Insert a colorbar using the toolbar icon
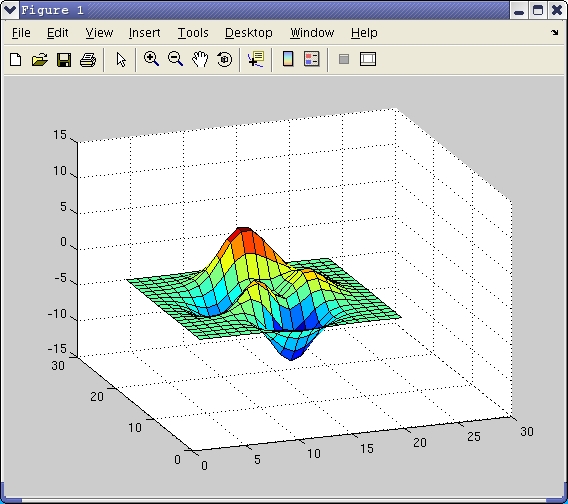Image resolution: width=568 pixels, height=504 pixels. [288, 59]
